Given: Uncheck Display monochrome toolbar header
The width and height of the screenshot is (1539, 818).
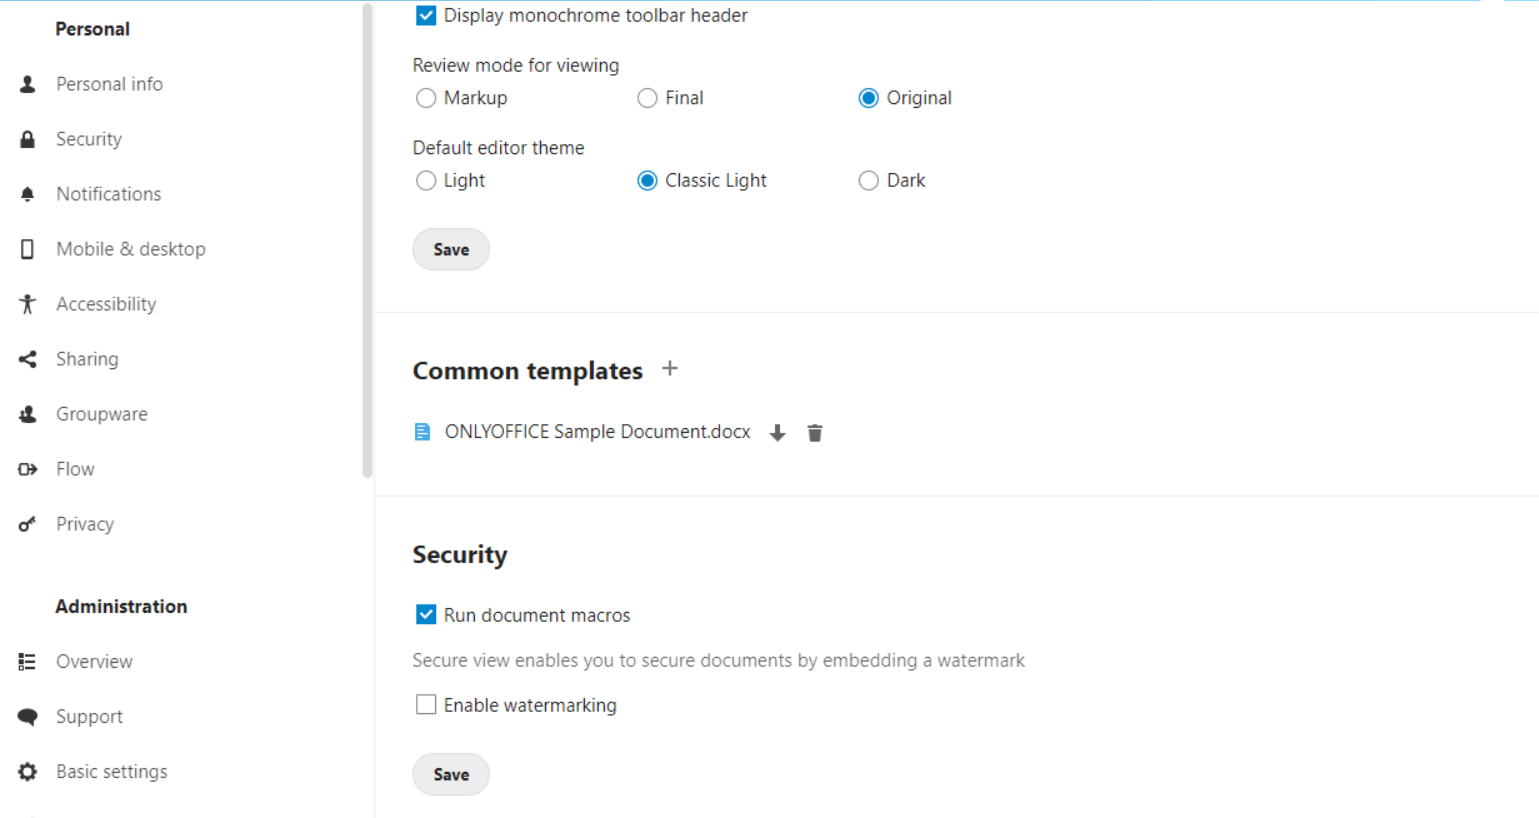Looking at the screenshot, I should pos(426,15).
